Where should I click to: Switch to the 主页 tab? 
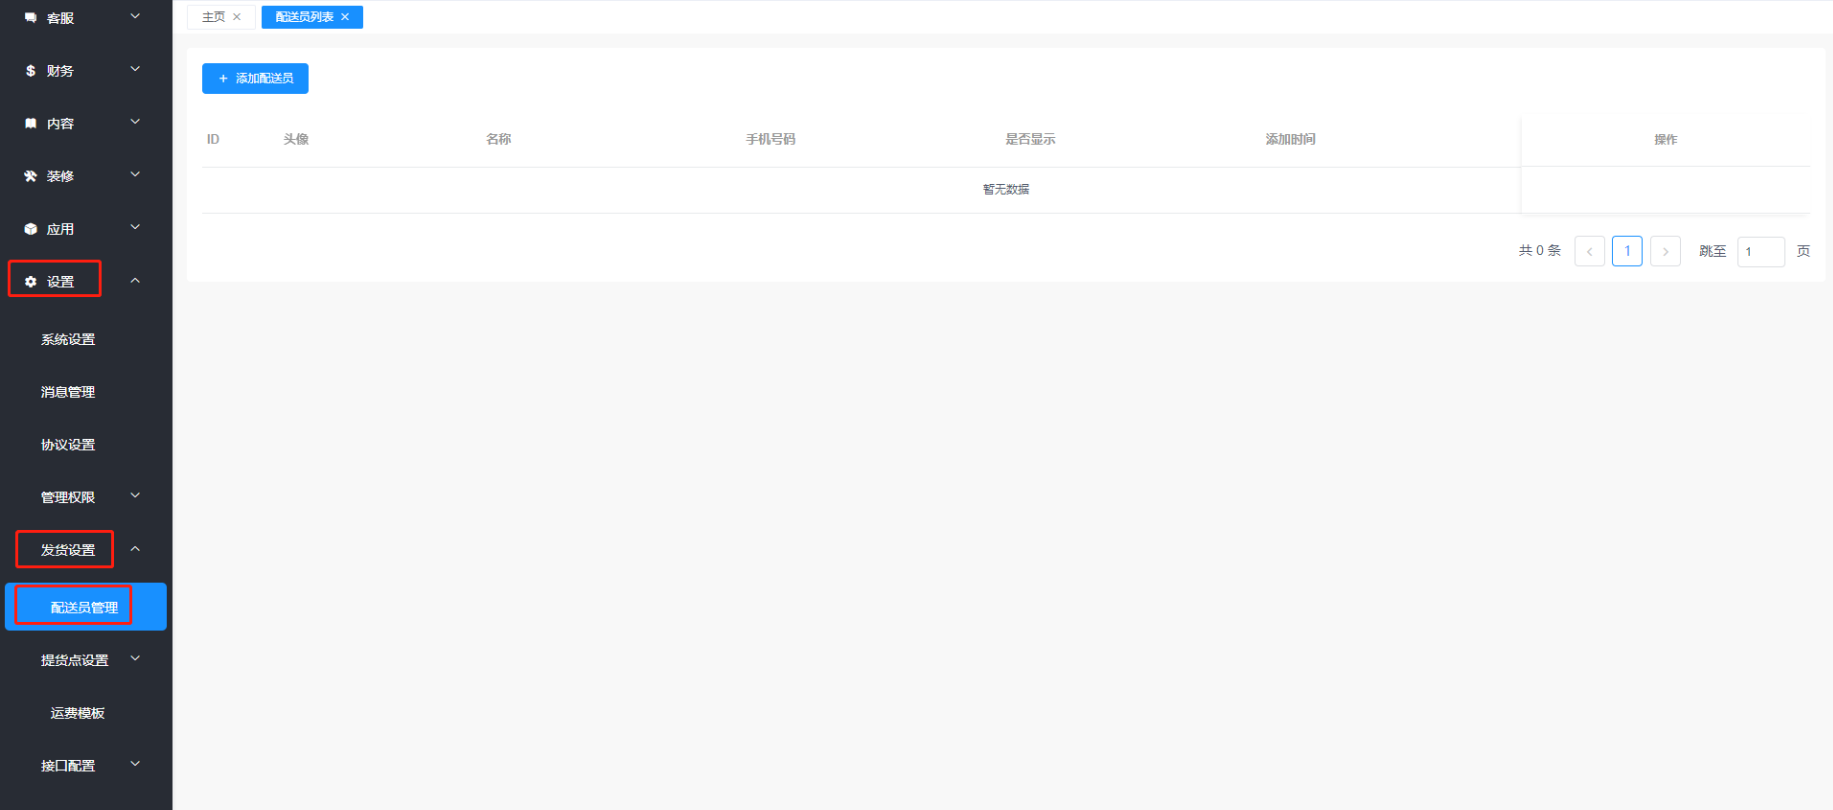coord(213,17)
